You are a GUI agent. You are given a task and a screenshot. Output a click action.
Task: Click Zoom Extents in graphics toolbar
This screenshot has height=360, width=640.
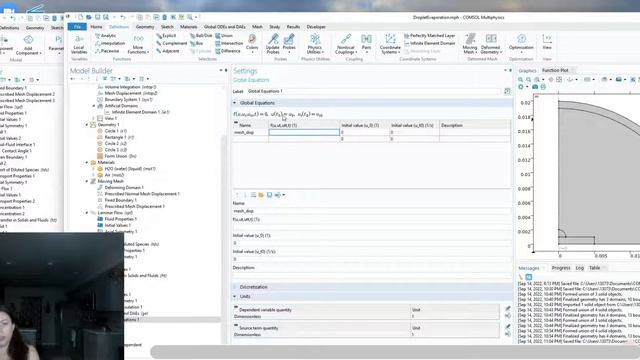559,80
